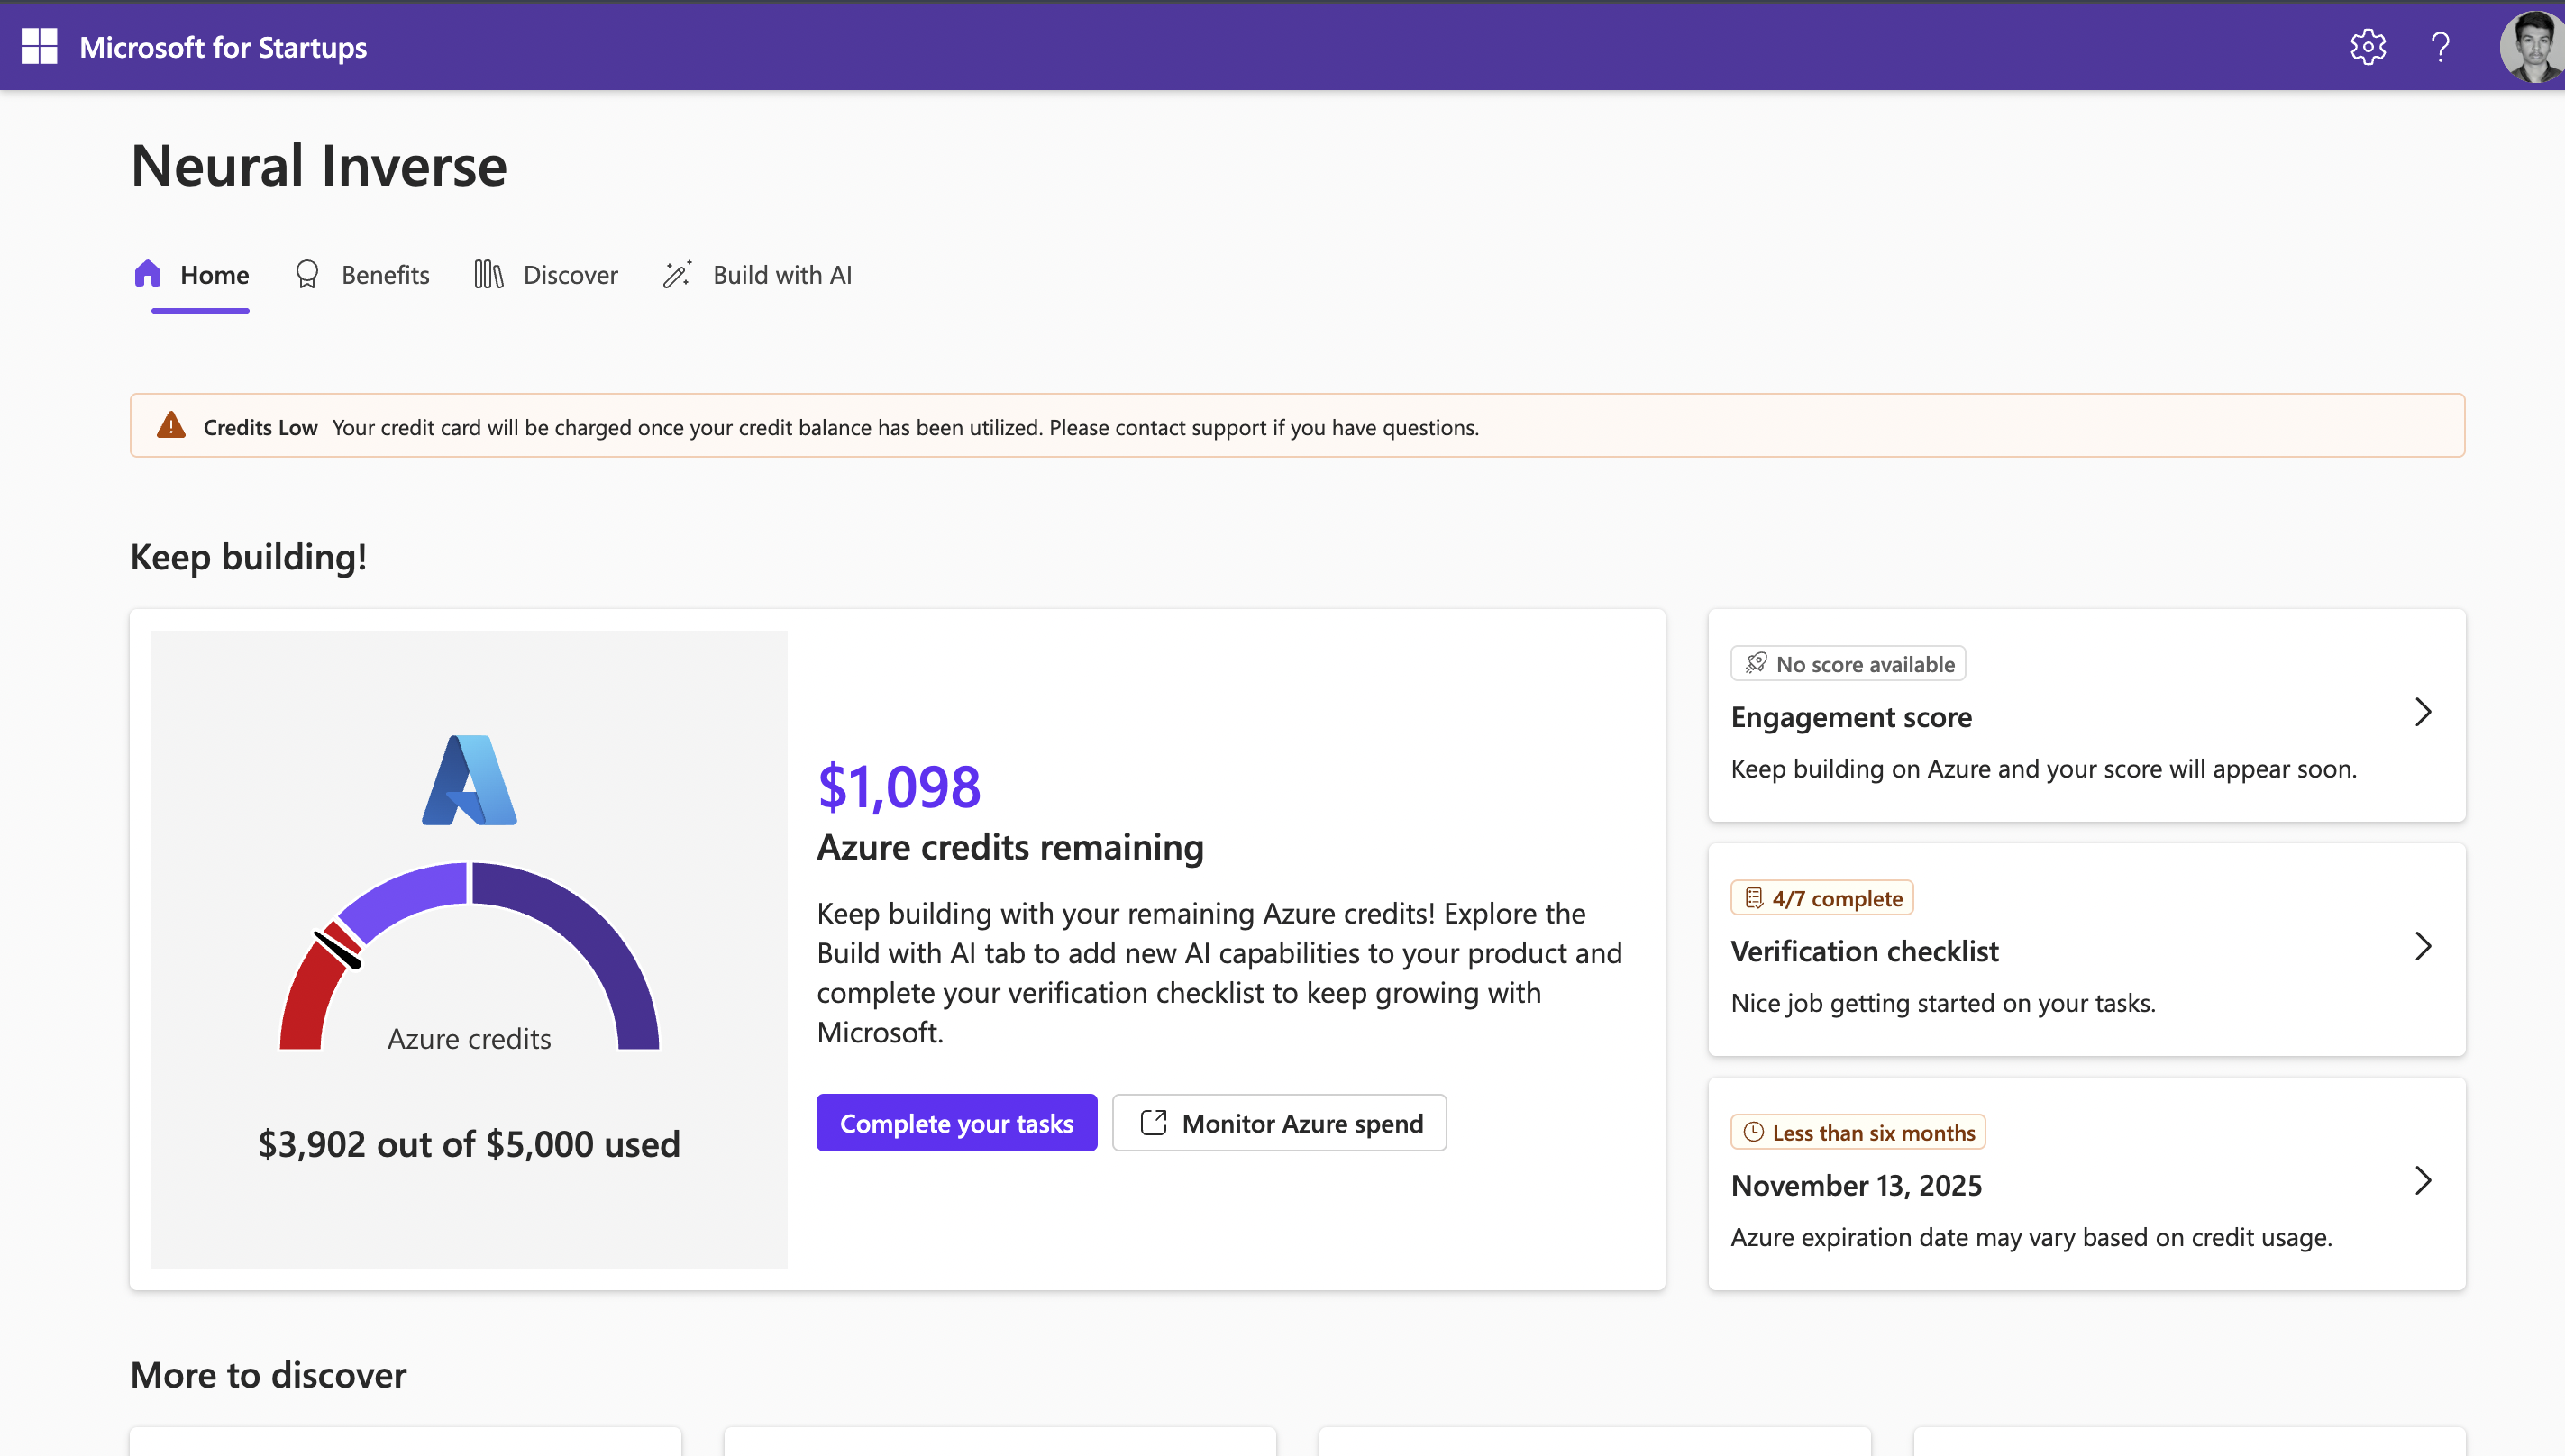This screenshot has width=2565, height=1456.
Task: Click the rocket icon in No score available badge
Action: 1755,663
